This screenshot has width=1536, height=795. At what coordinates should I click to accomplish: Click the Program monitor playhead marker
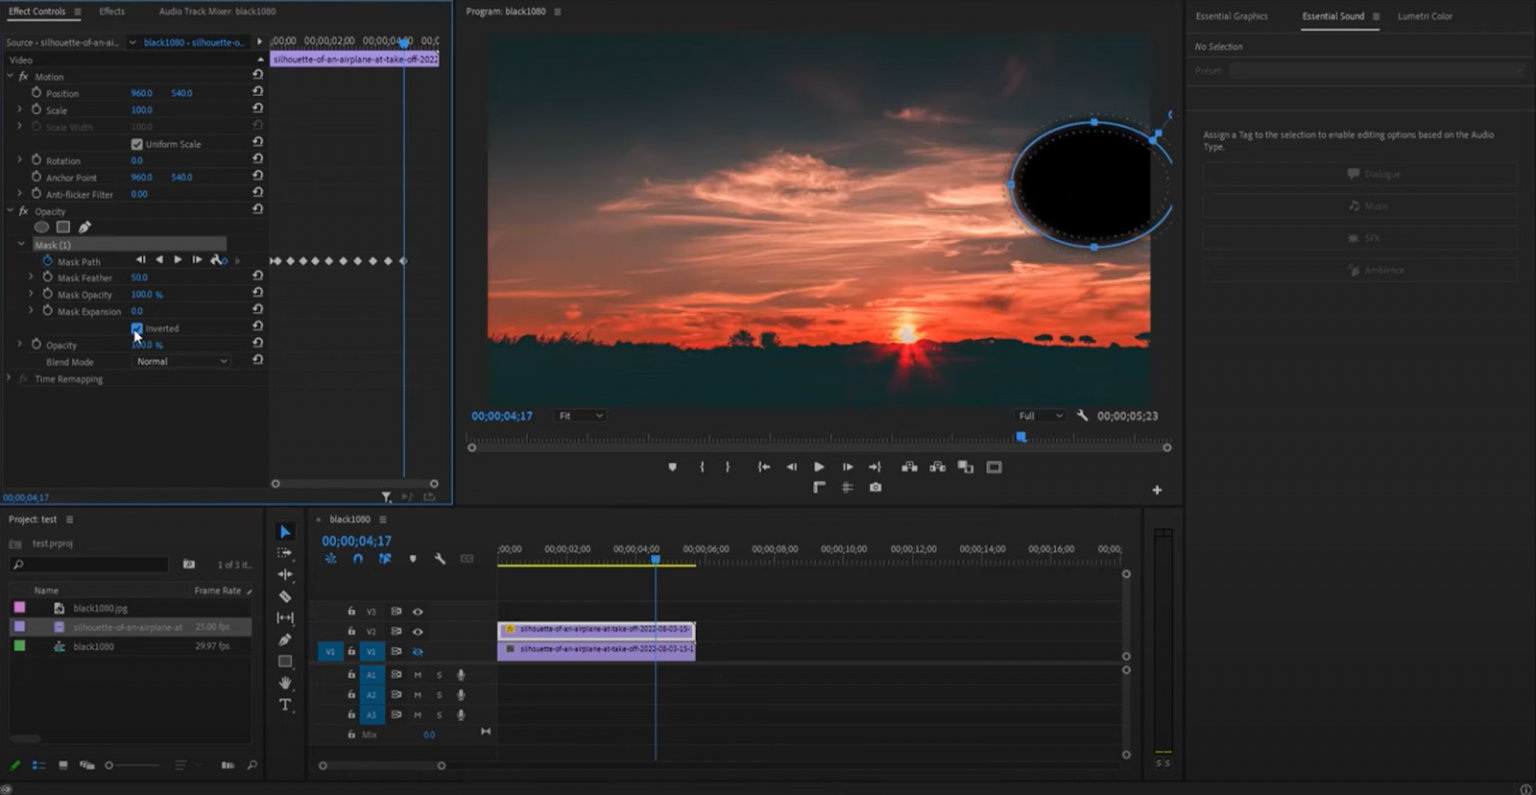[1021, 437]
